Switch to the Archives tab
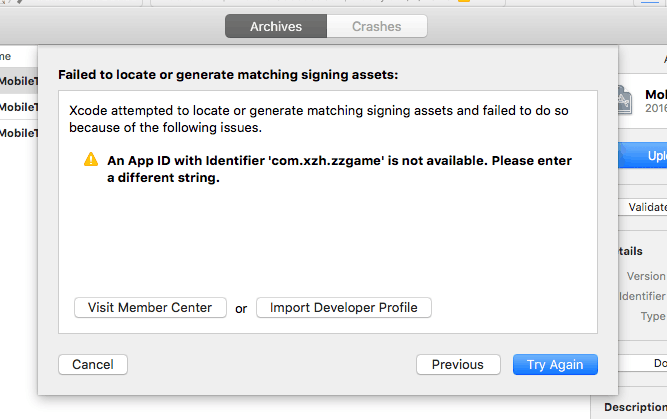 pyautogui.click(x=275, y=26)
